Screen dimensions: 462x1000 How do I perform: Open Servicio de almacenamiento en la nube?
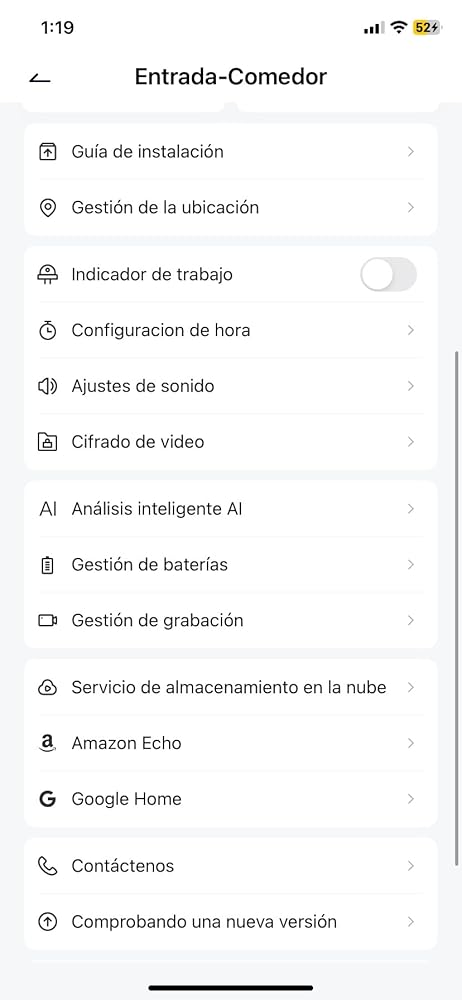pyautogui.click(x=231, y=688)
